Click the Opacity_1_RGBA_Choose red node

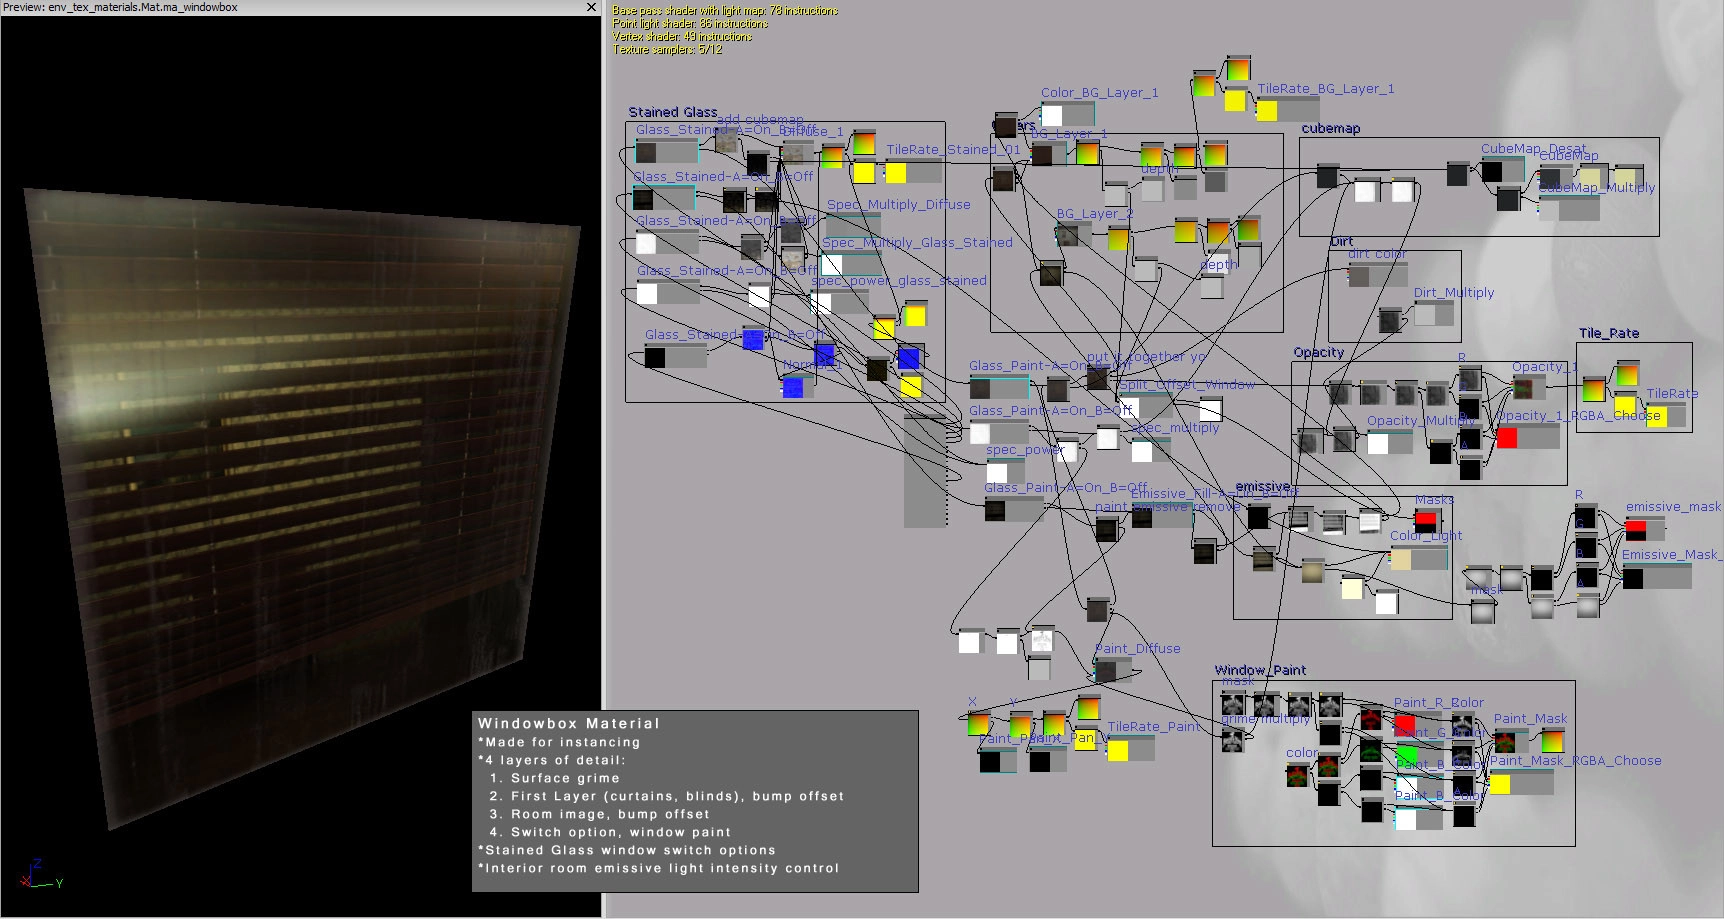coord(1507,437)
